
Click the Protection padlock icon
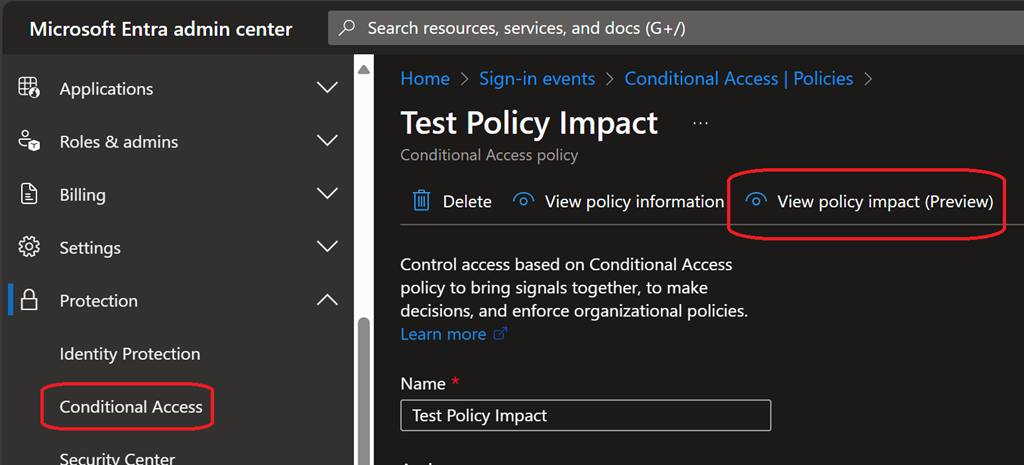pos(29,300)
